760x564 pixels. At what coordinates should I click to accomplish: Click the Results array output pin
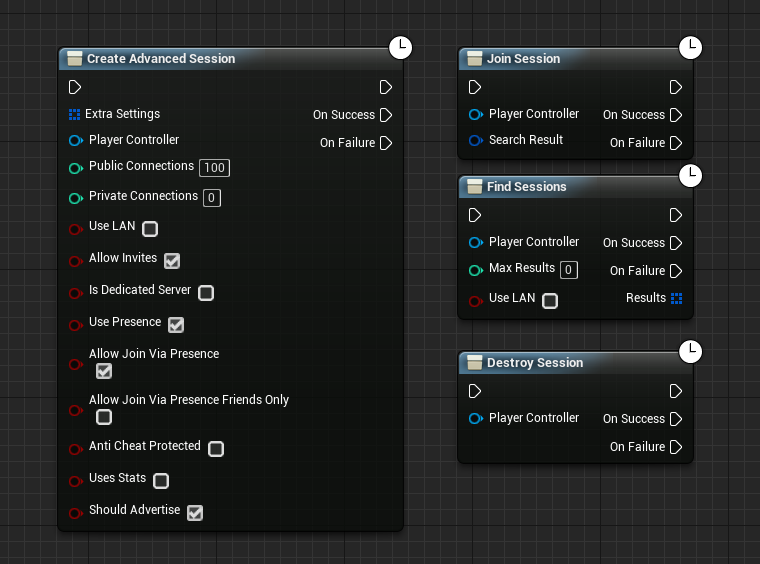click(x=677, y=298)
